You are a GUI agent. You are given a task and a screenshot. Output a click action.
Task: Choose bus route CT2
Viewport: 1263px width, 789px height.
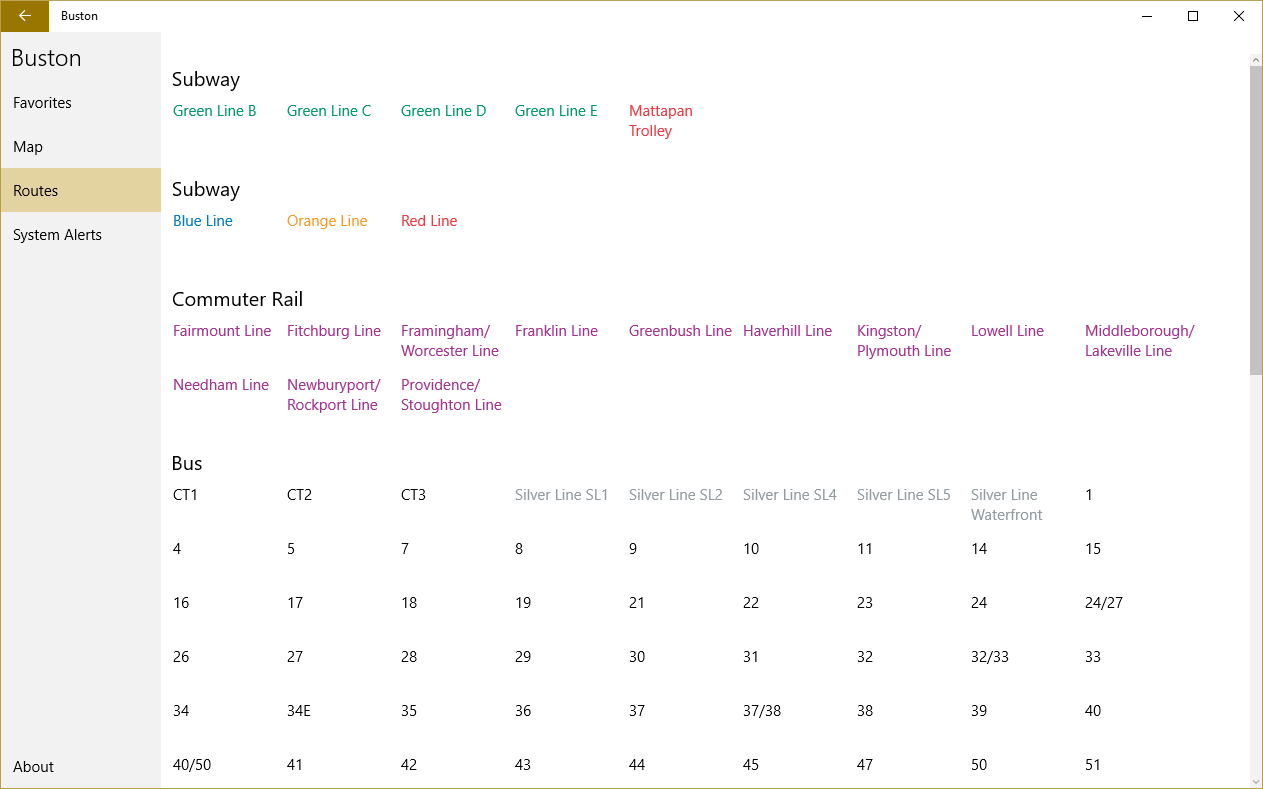point(299,495)
